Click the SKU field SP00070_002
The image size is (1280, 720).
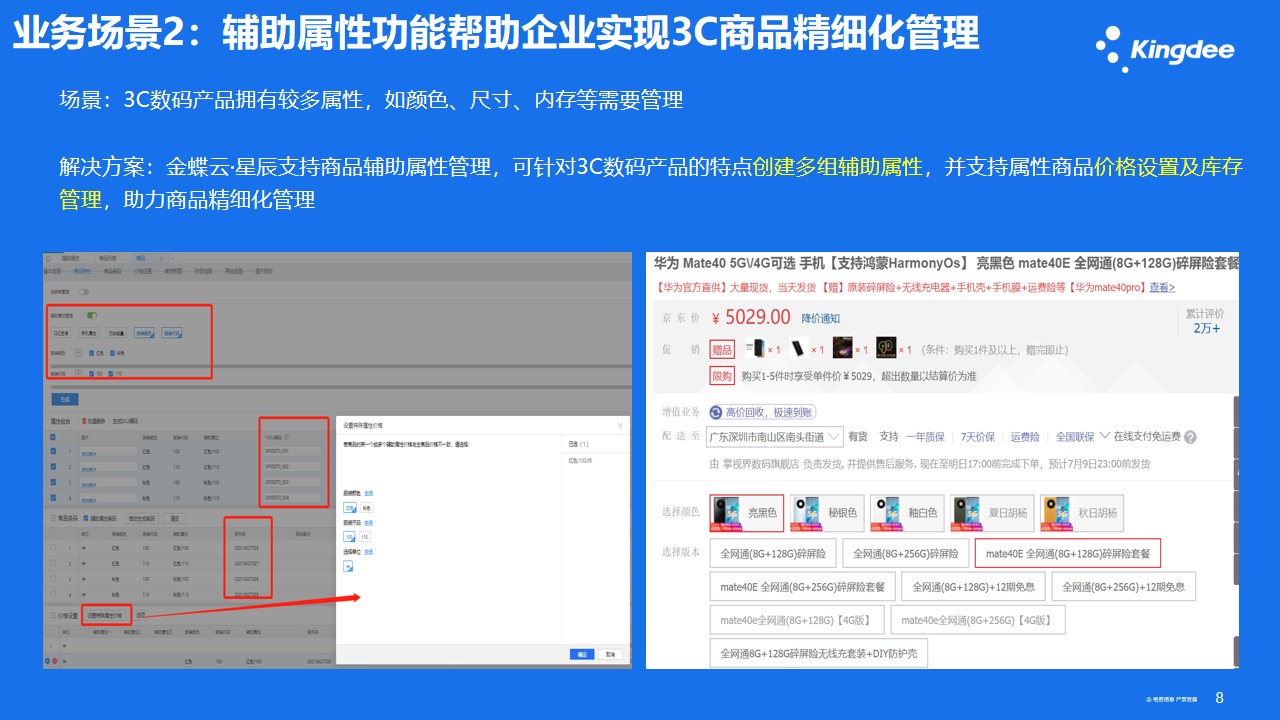point(291,467)
